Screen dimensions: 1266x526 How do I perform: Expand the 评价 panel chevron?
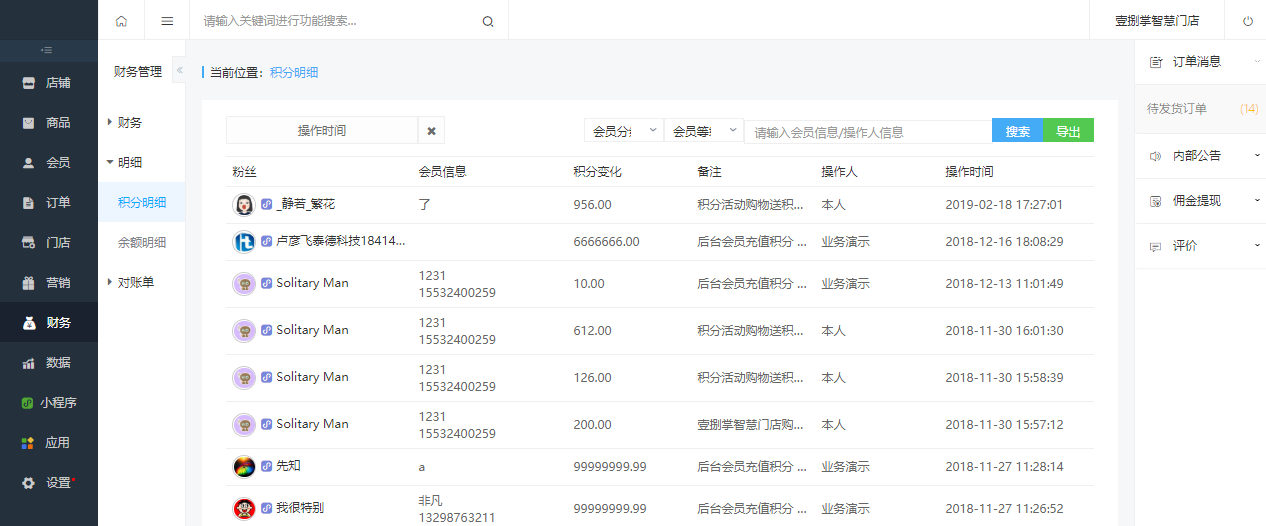coord(1256,246)
